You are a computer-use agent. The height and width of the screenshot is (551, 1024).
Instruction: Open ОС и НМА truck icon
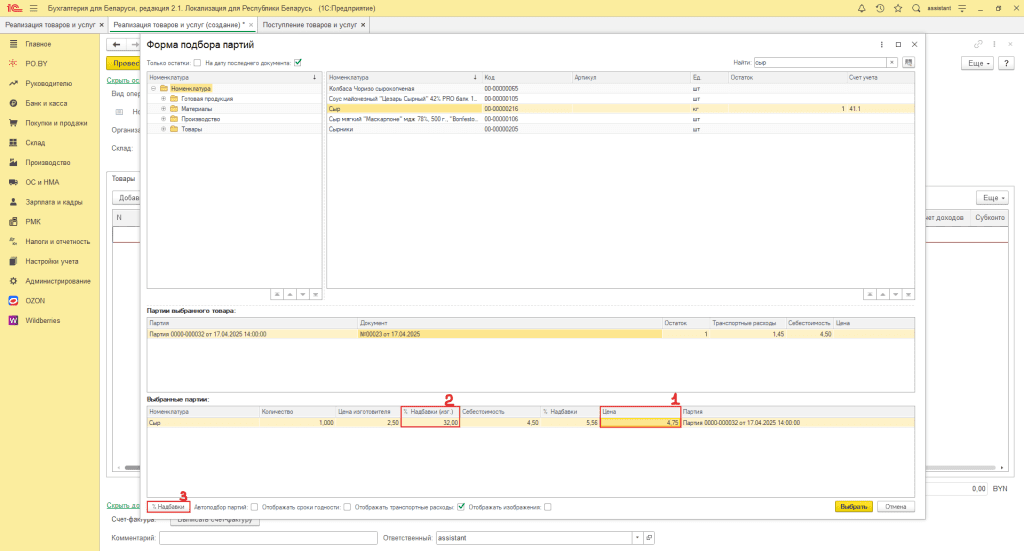pos(13,182)
